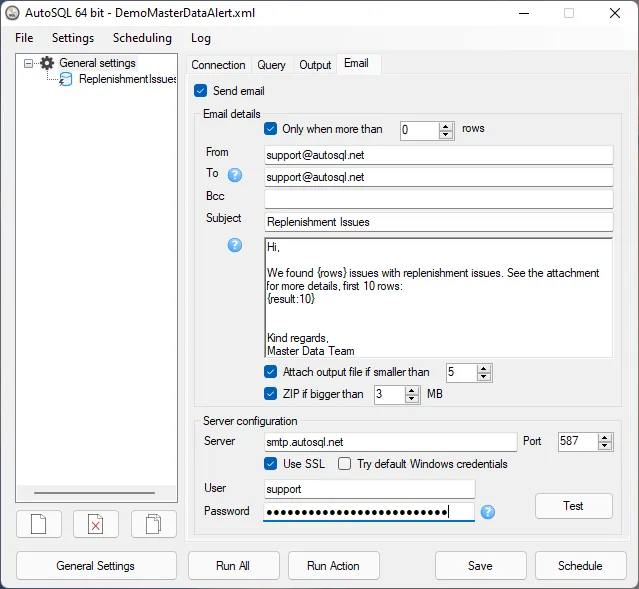Increase attach file size limit spinner

coord(484,369)
